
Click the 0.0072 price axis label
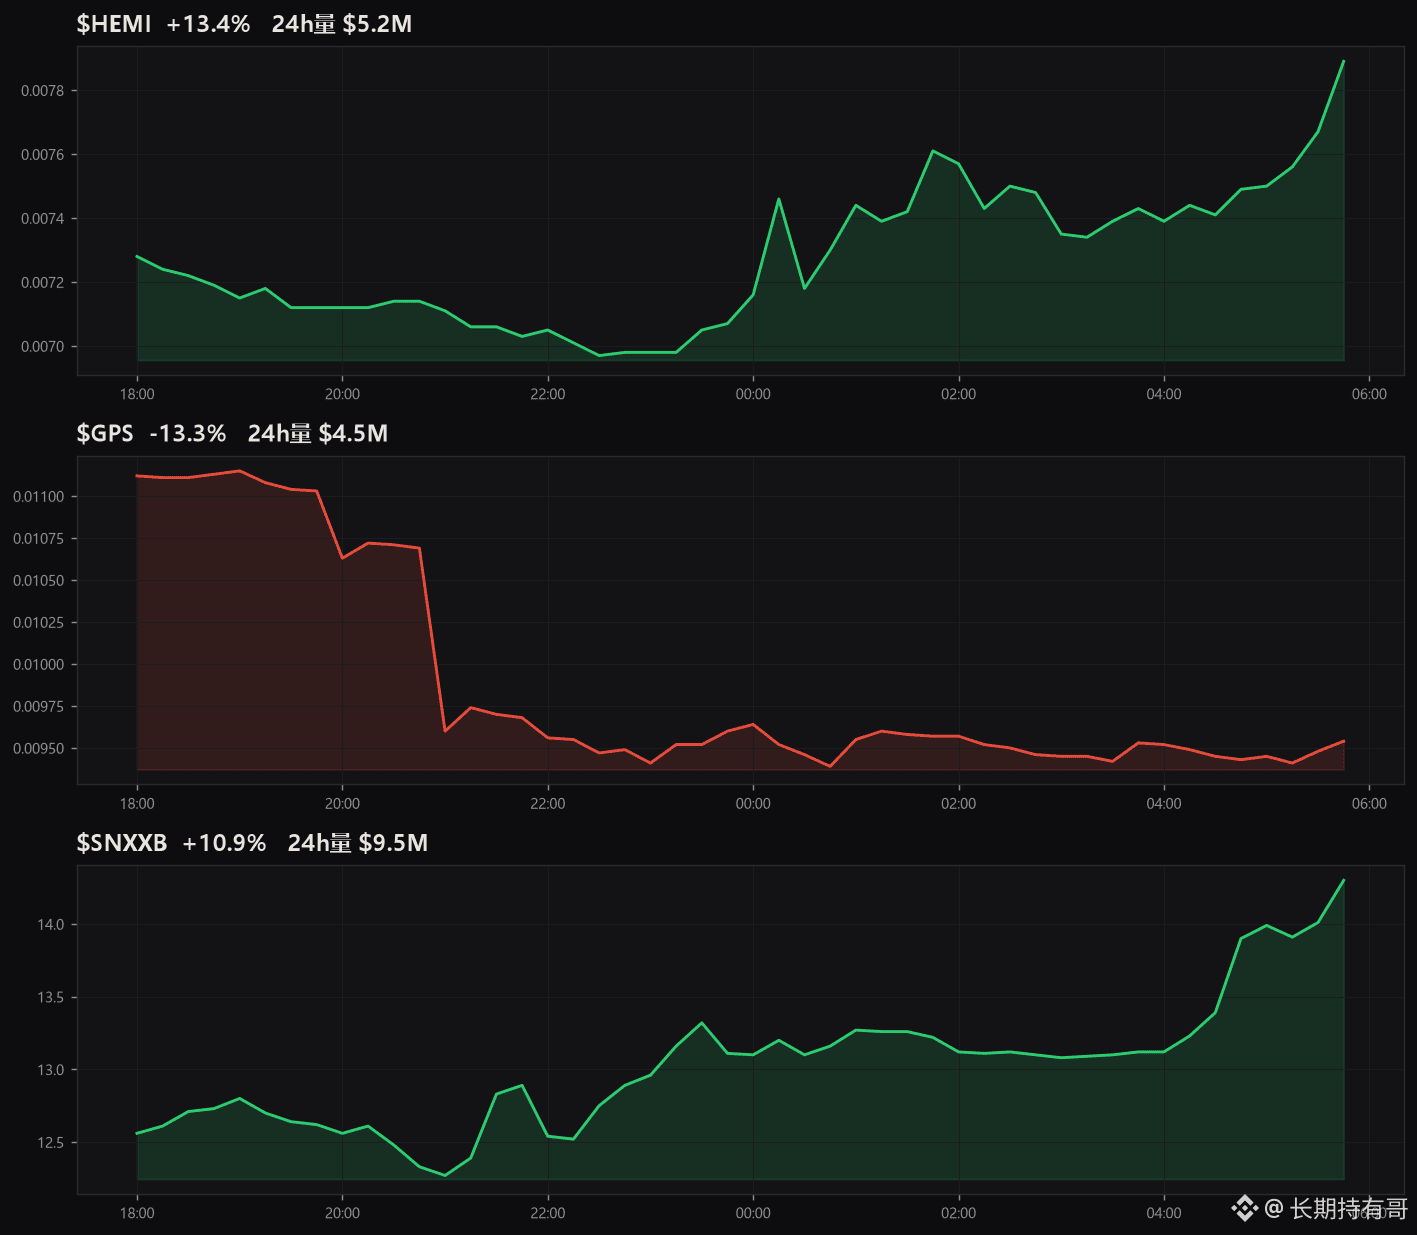click(x=42, y=283)
